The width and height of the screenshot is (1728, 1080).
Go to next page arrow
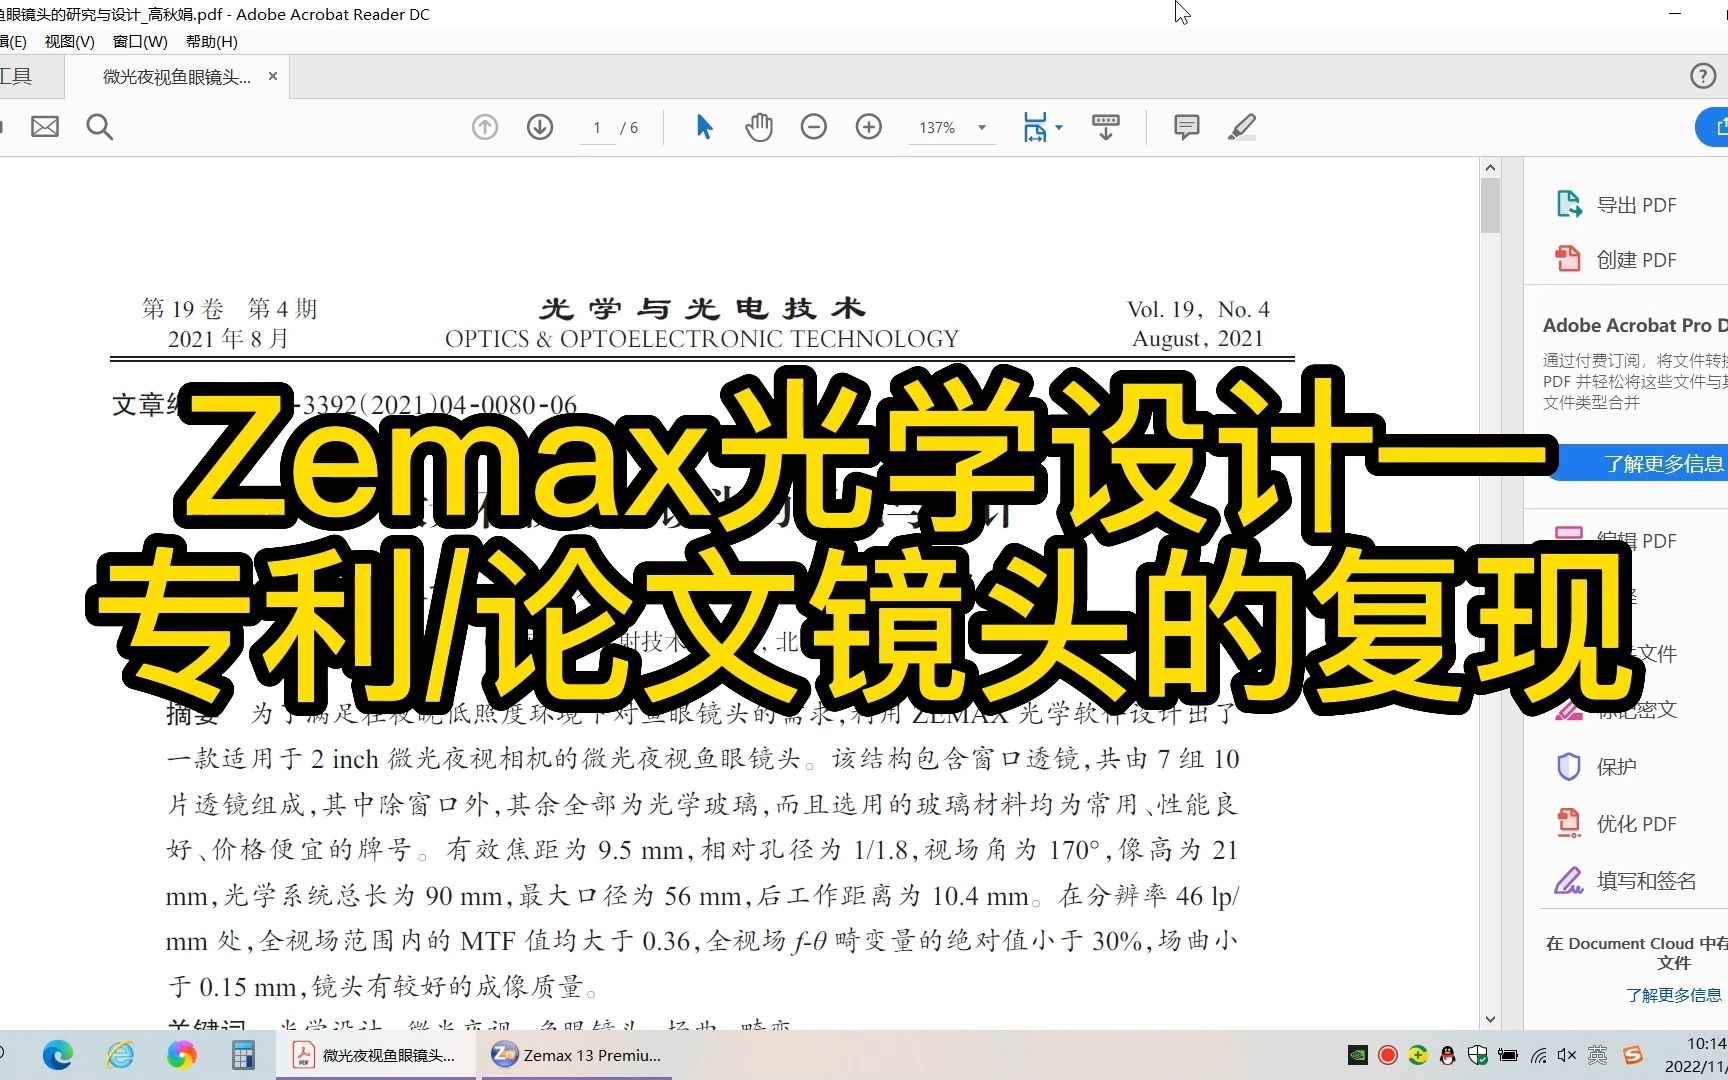[540, 127]
